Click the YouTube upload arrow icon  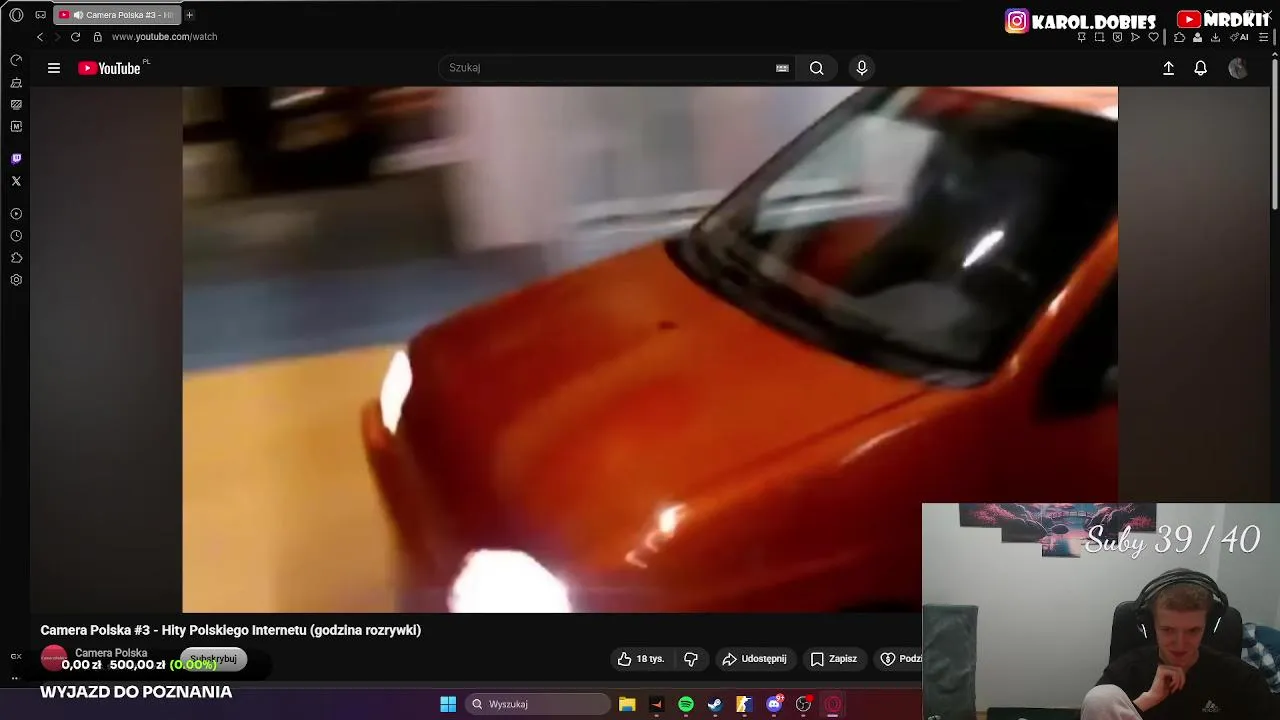[x=1168, y=68]
